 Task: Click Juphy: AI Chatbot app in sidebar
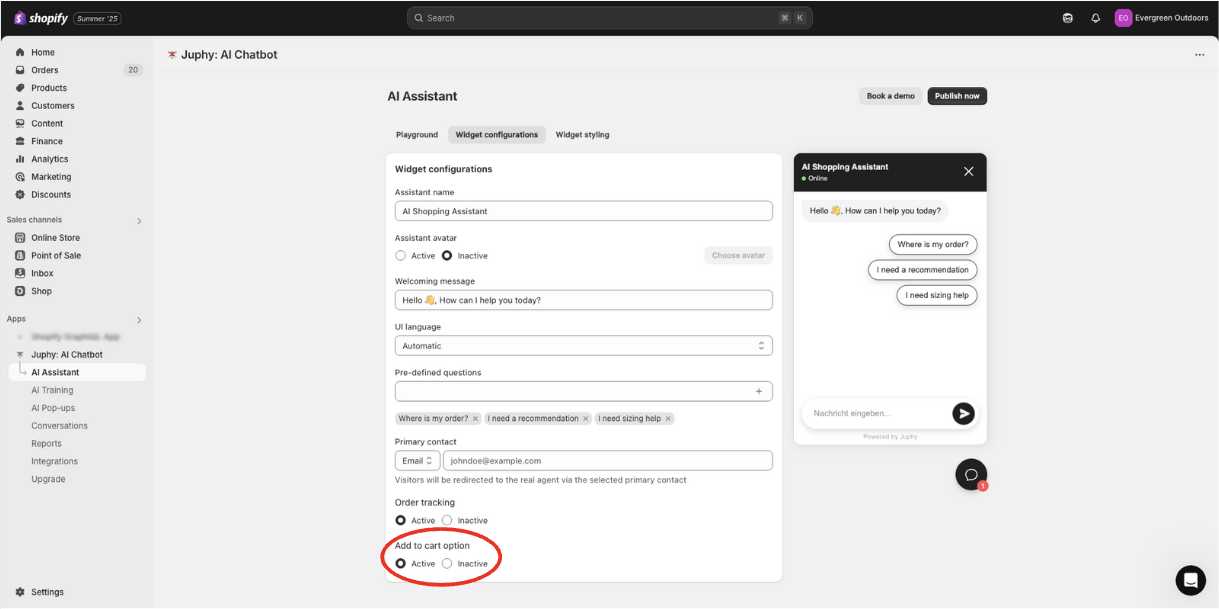point(67,355)
